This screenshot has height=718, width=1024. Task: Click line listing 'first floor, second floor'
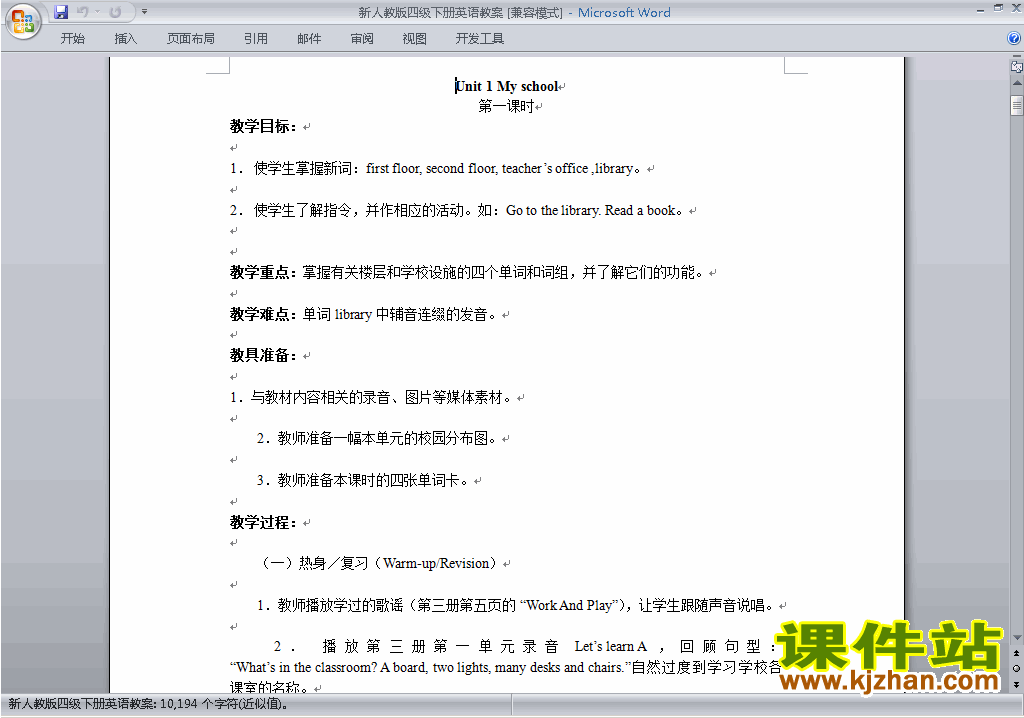[x=436, y=169]
